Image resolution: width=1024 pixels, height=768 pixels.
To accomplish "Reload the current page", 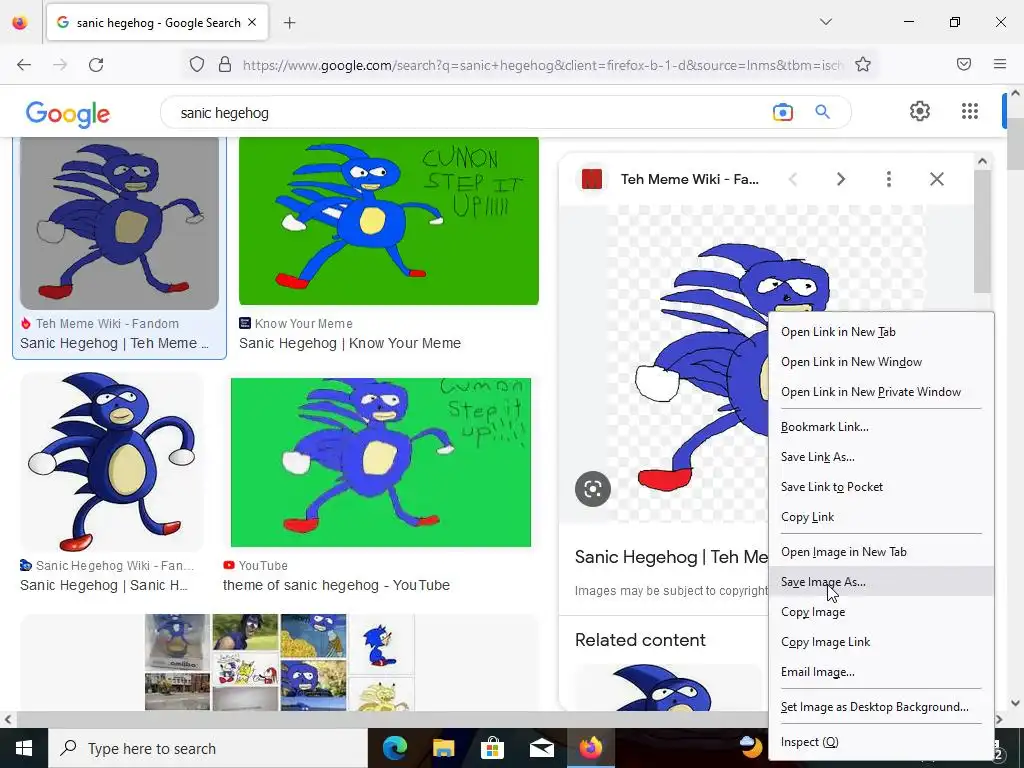I will point(96,65).
